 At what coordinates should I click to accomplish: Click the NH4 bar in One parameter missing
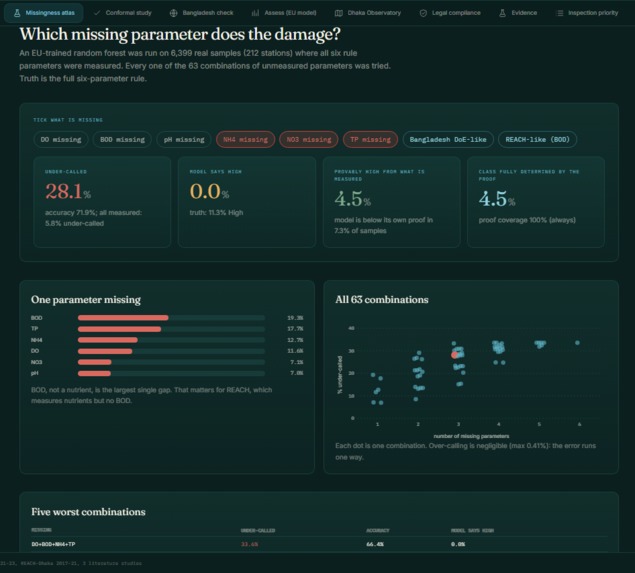click(108, 340)
